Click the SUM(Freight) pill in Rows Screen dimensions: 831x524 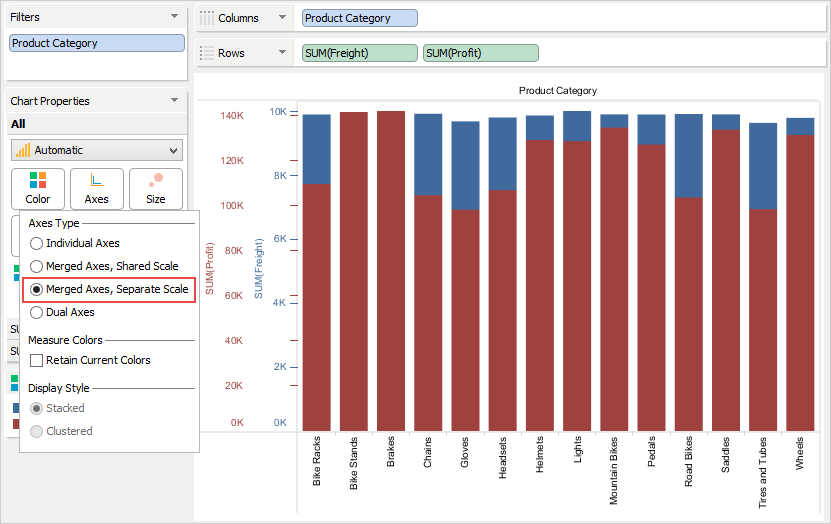click(x=360, y=53)
